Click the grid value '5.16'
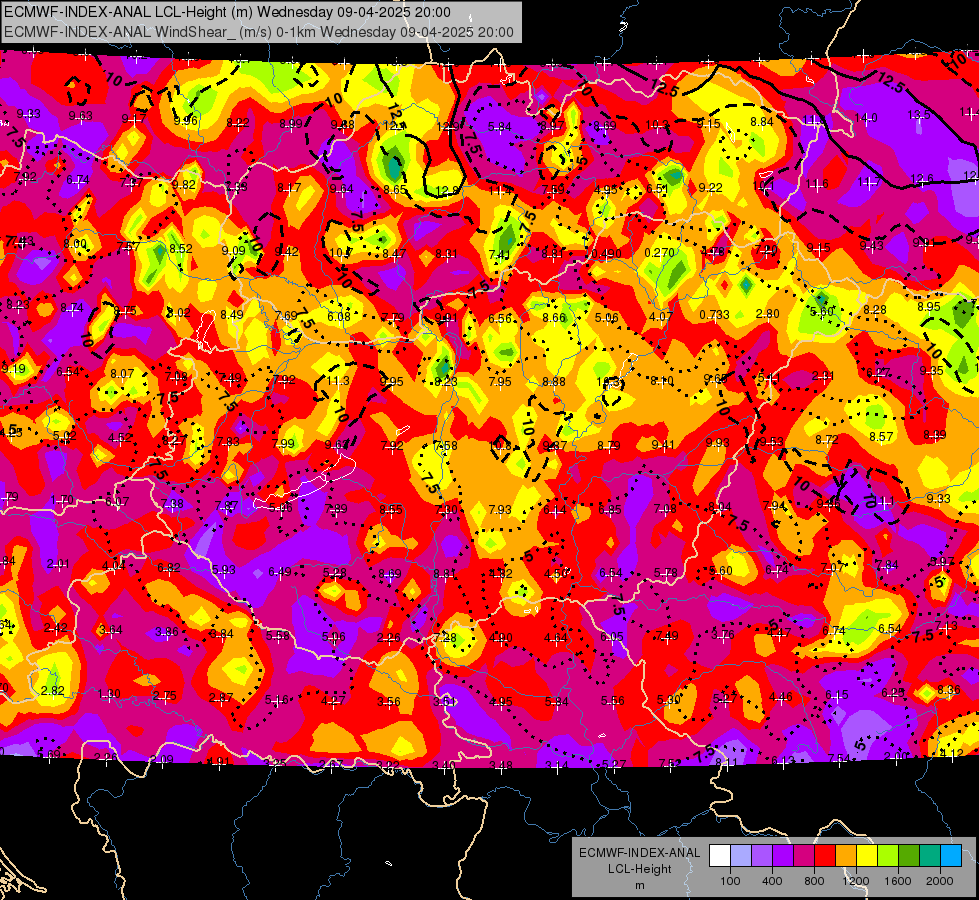The image size is (979, 900). [x=277, y=700]
